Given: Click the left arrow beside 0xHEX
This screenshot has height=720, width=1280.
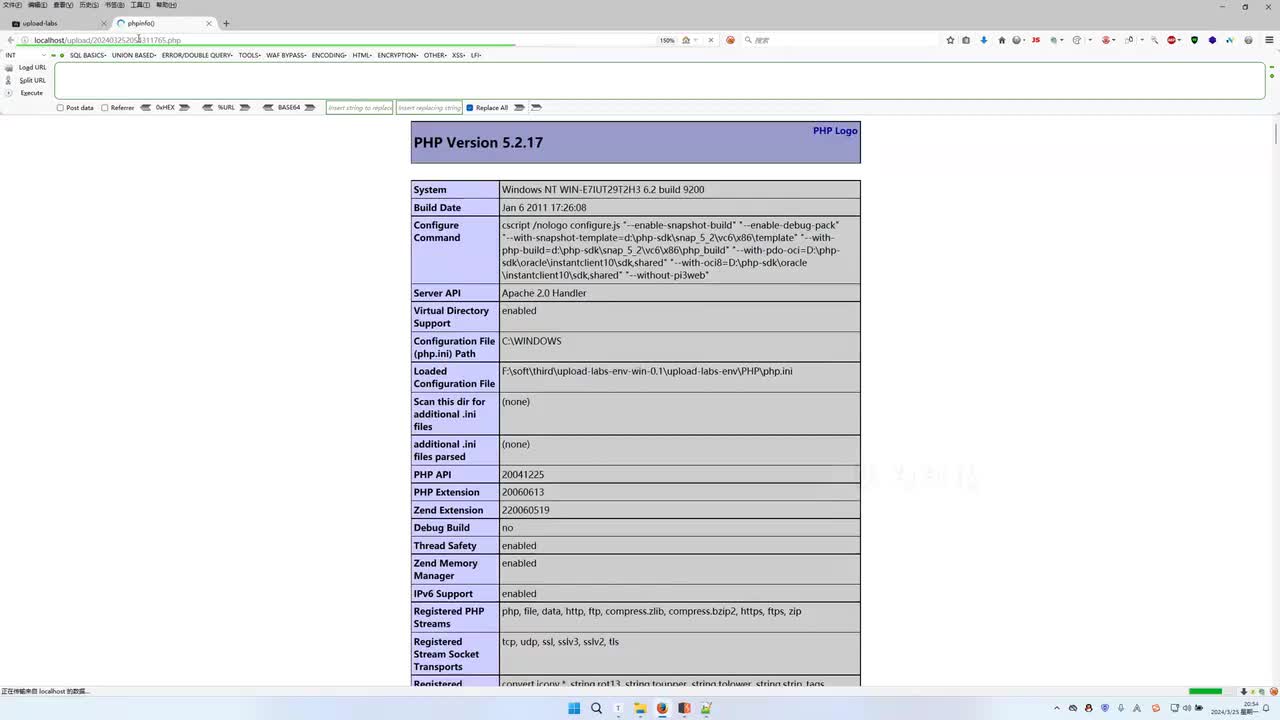Looking at the screenshot, I should tap(146, 107).
